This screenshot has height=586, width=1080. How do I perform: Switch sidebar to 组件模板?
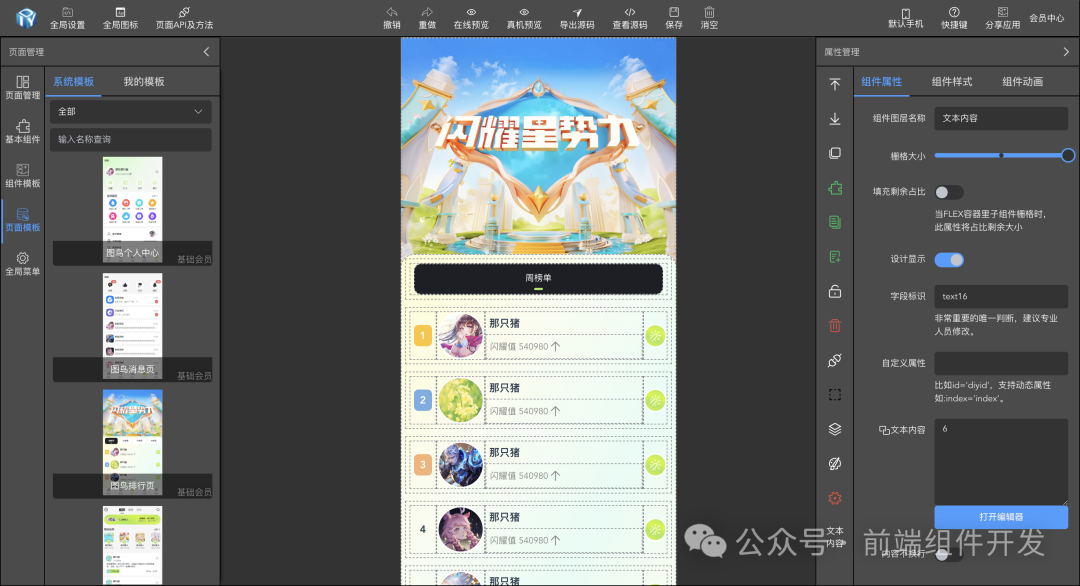tap(23, 176)
